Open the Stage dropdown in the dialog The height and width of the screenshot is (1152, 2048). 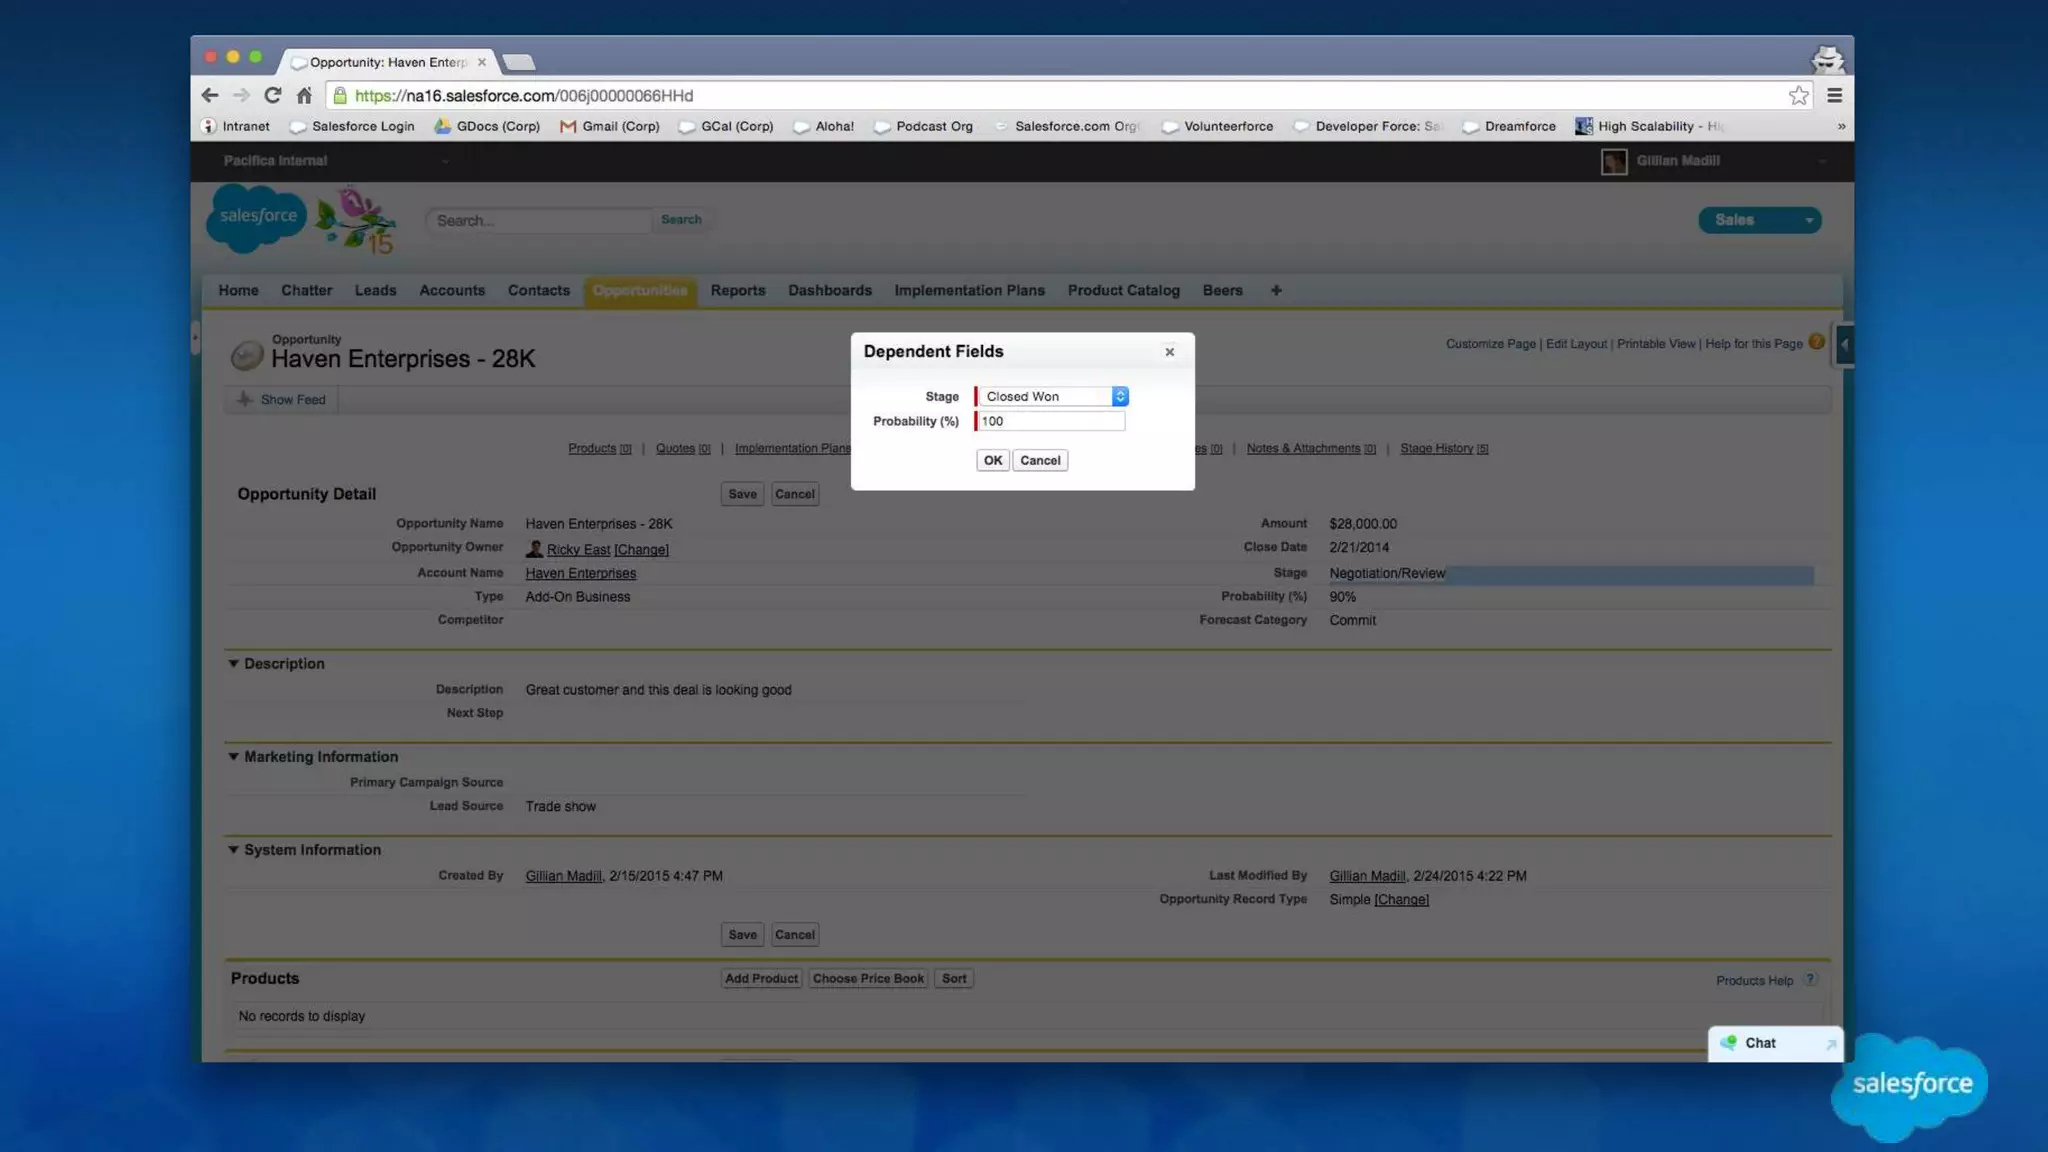(x=1052, y=396)
